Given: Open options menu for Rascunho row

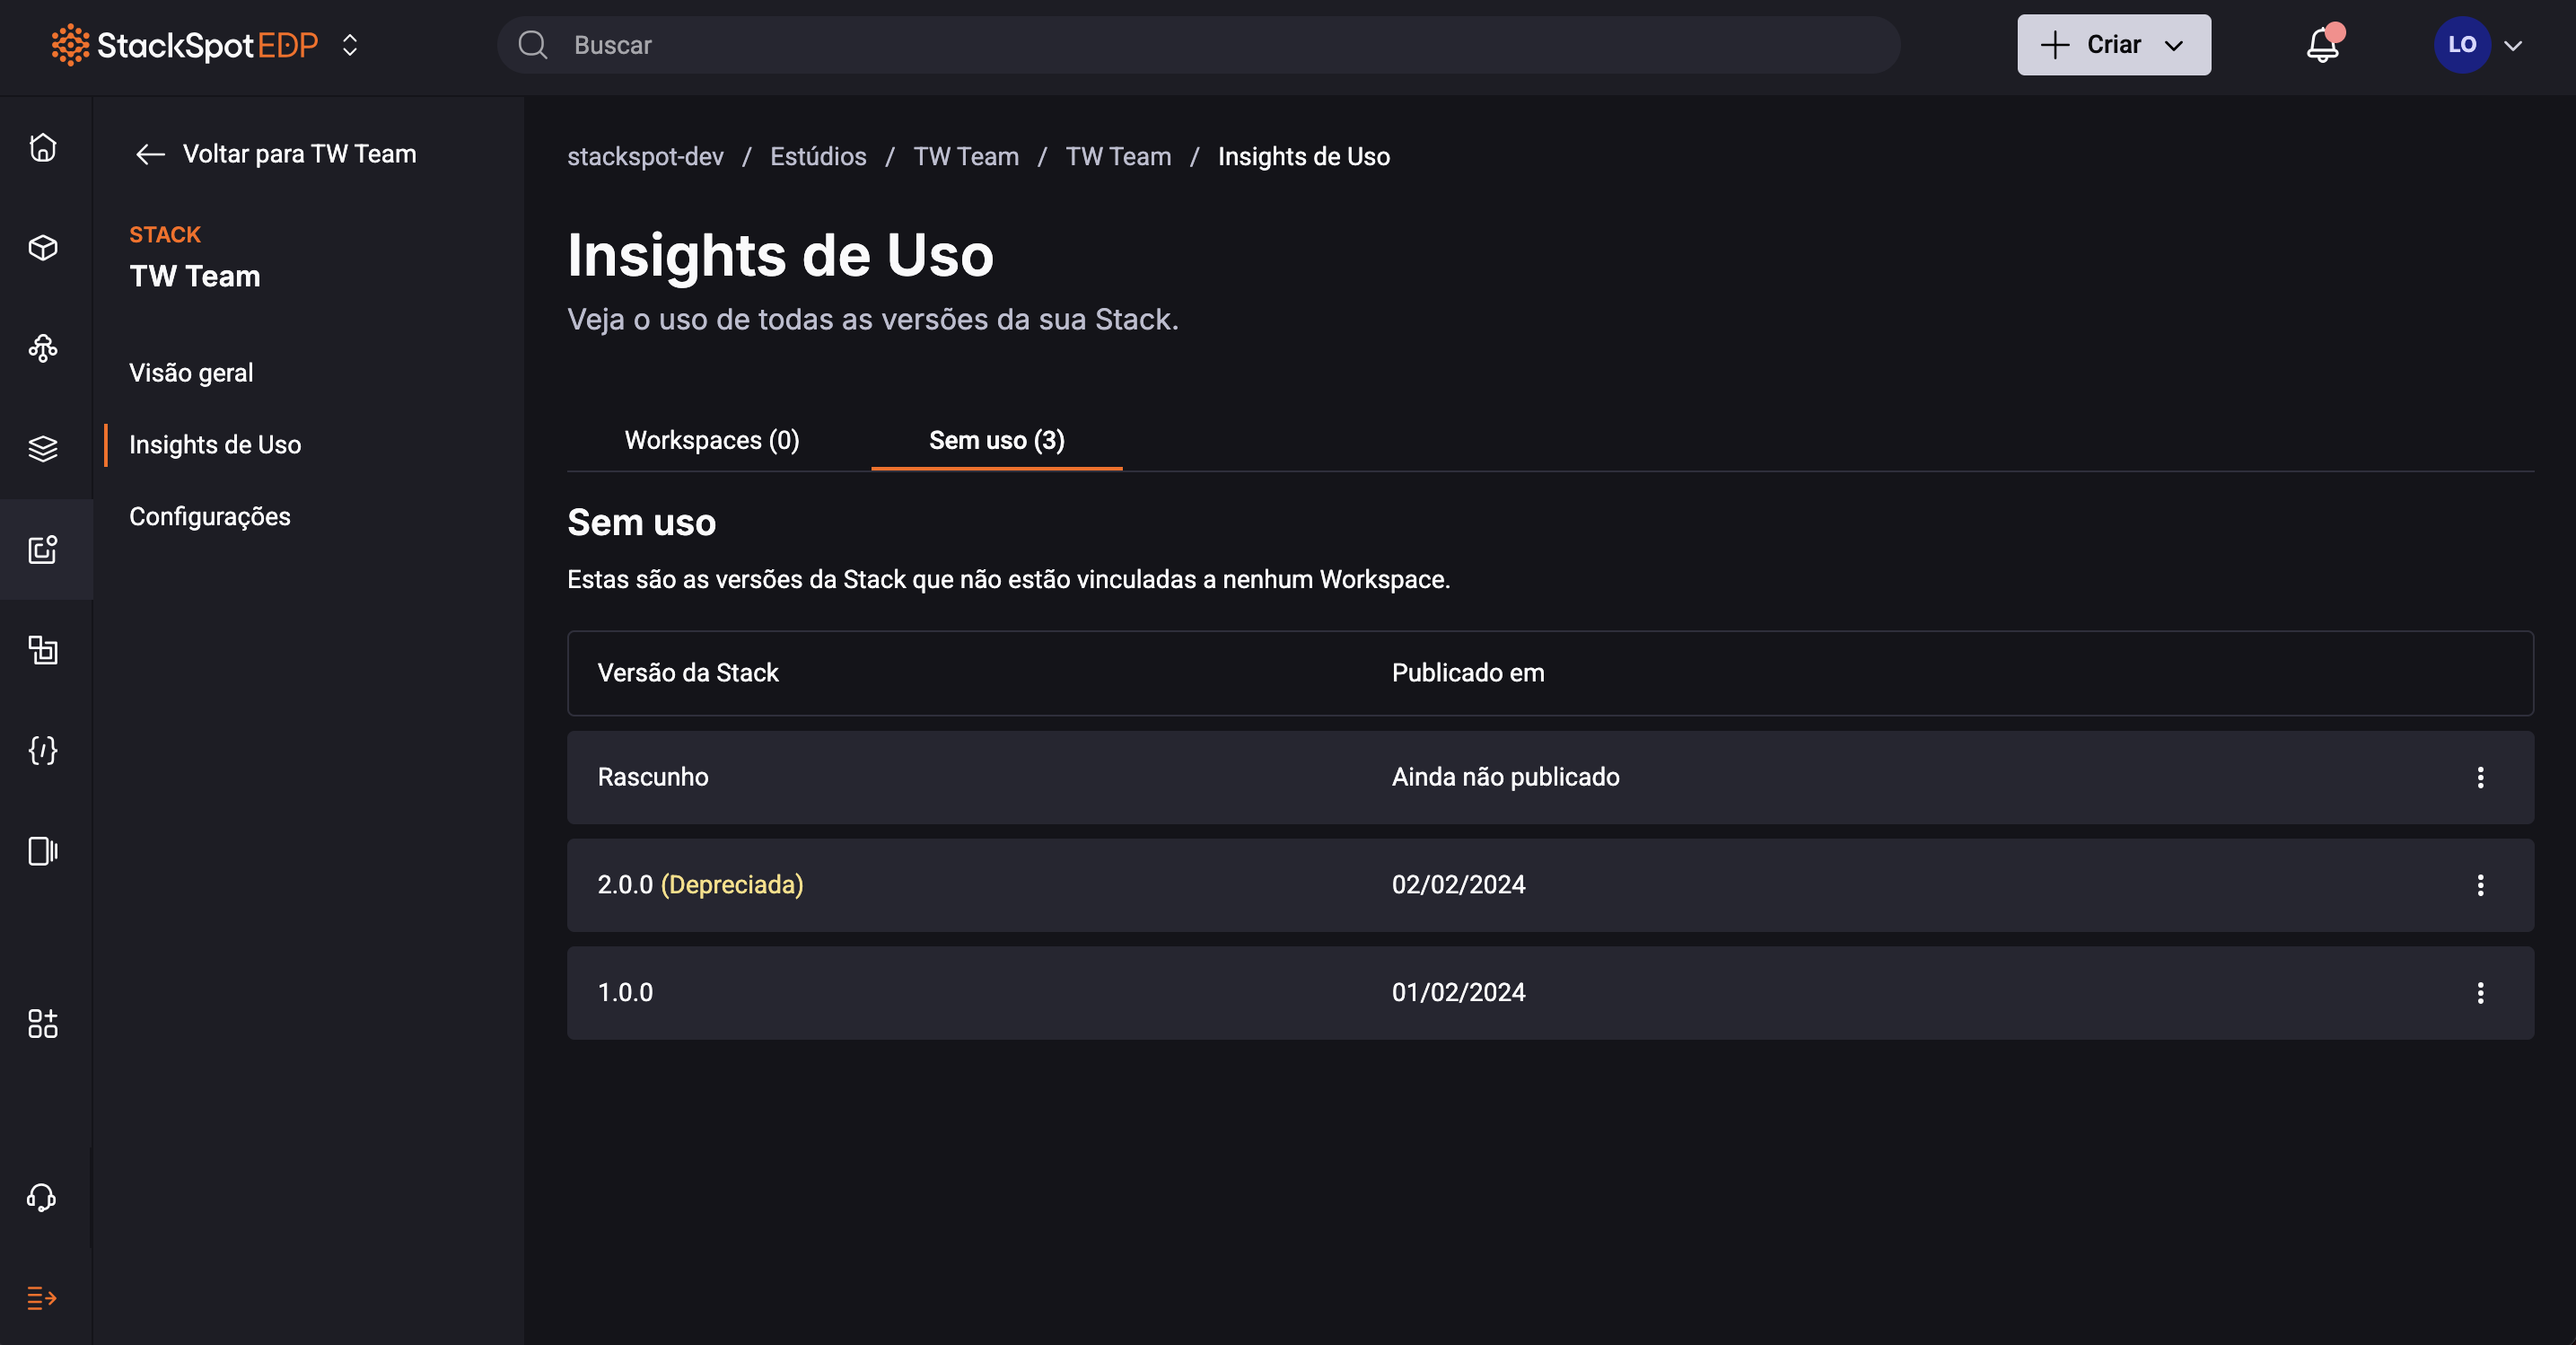Looking at the screenshot, I should pyautogui.click(x=2480, y=777).
